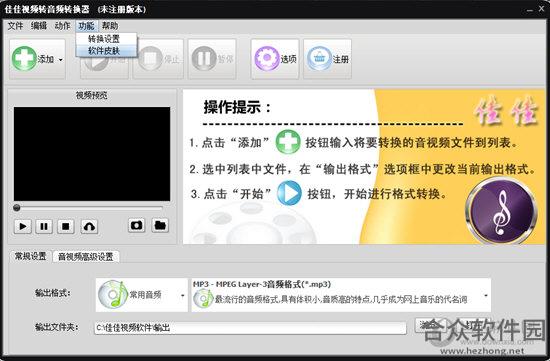550x361 pixels.
Task: Click the video preview seek slider
Action: [x=88, y=208]
